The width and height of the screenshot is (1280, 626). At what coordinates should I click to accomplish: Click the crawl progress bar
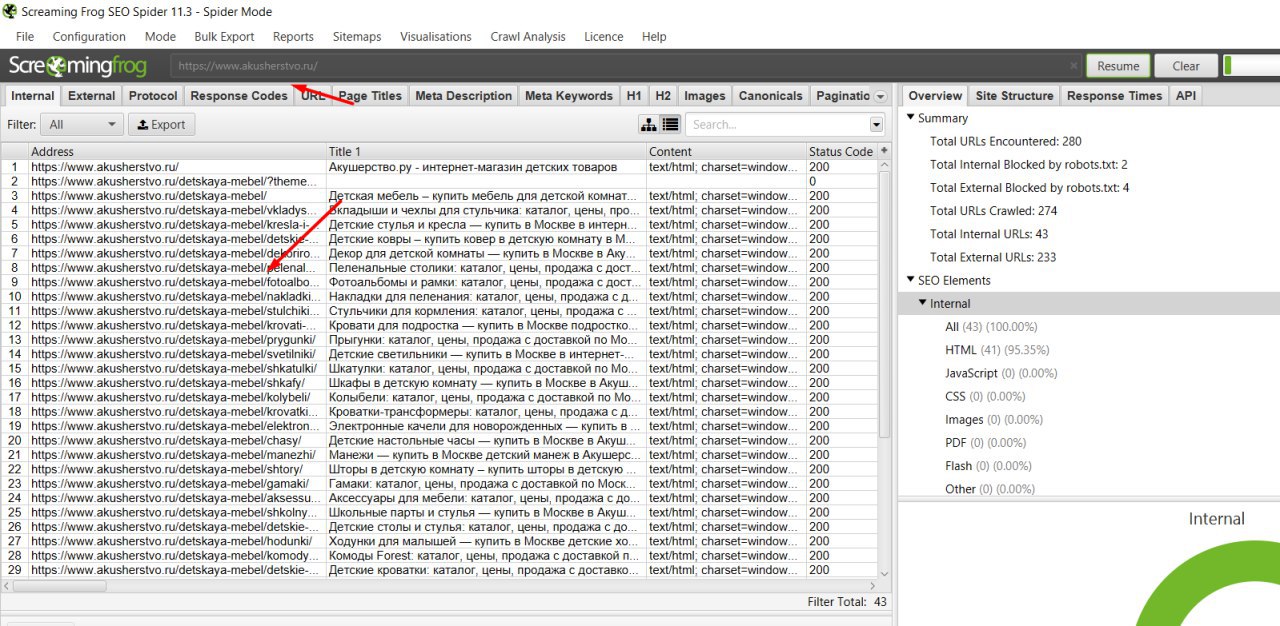click(x=1251, y=66)
